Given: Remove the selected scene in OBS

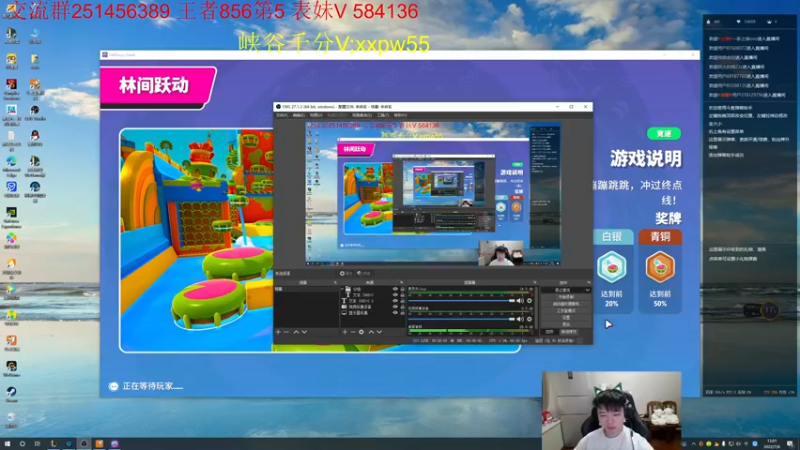Looking at the screenshot, I should tap(286, 332).
